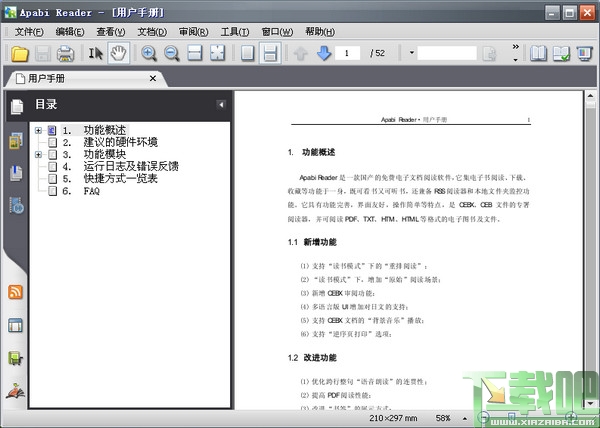Click the Fit width icon

tap(195, 54)
